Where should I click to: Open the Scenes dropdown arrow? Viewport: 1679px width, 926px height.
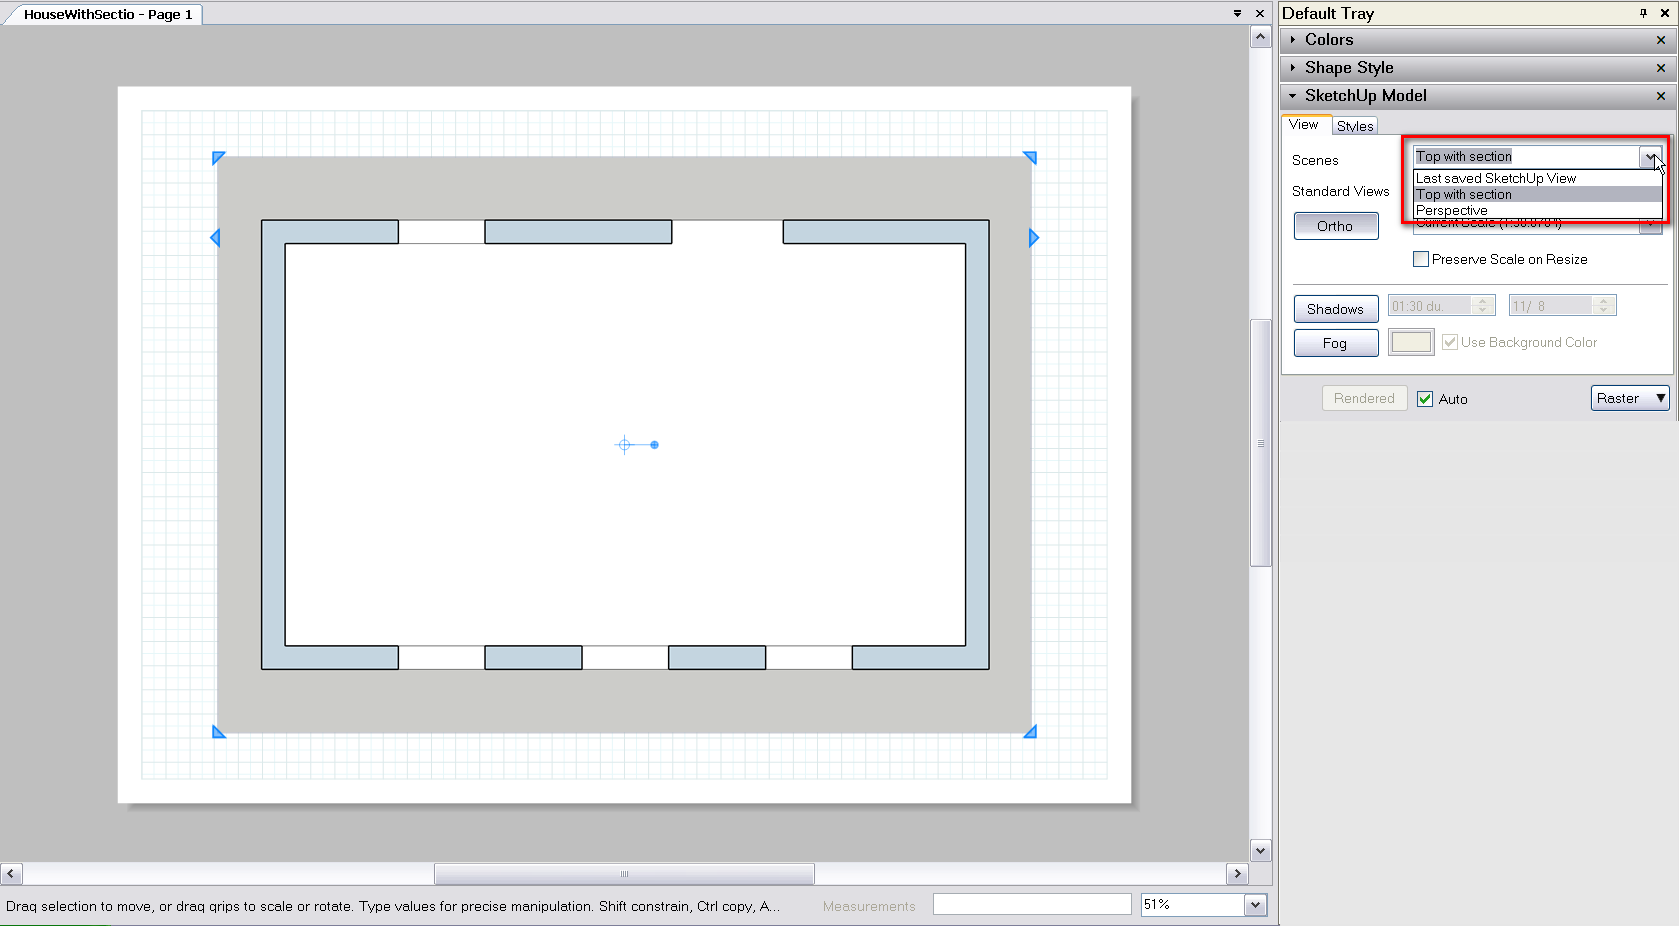coord(1650,157)
